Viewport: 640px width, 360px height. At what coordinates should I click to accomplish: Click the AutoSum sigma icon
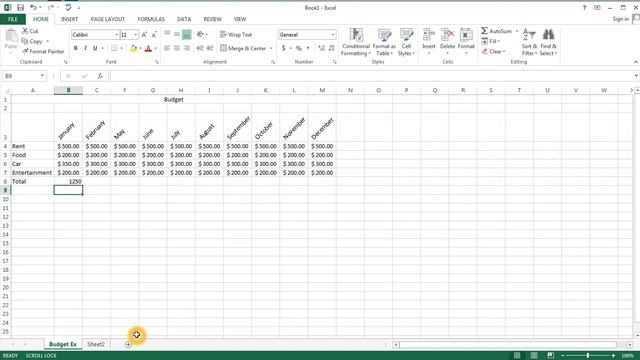(x=484, y=31)
